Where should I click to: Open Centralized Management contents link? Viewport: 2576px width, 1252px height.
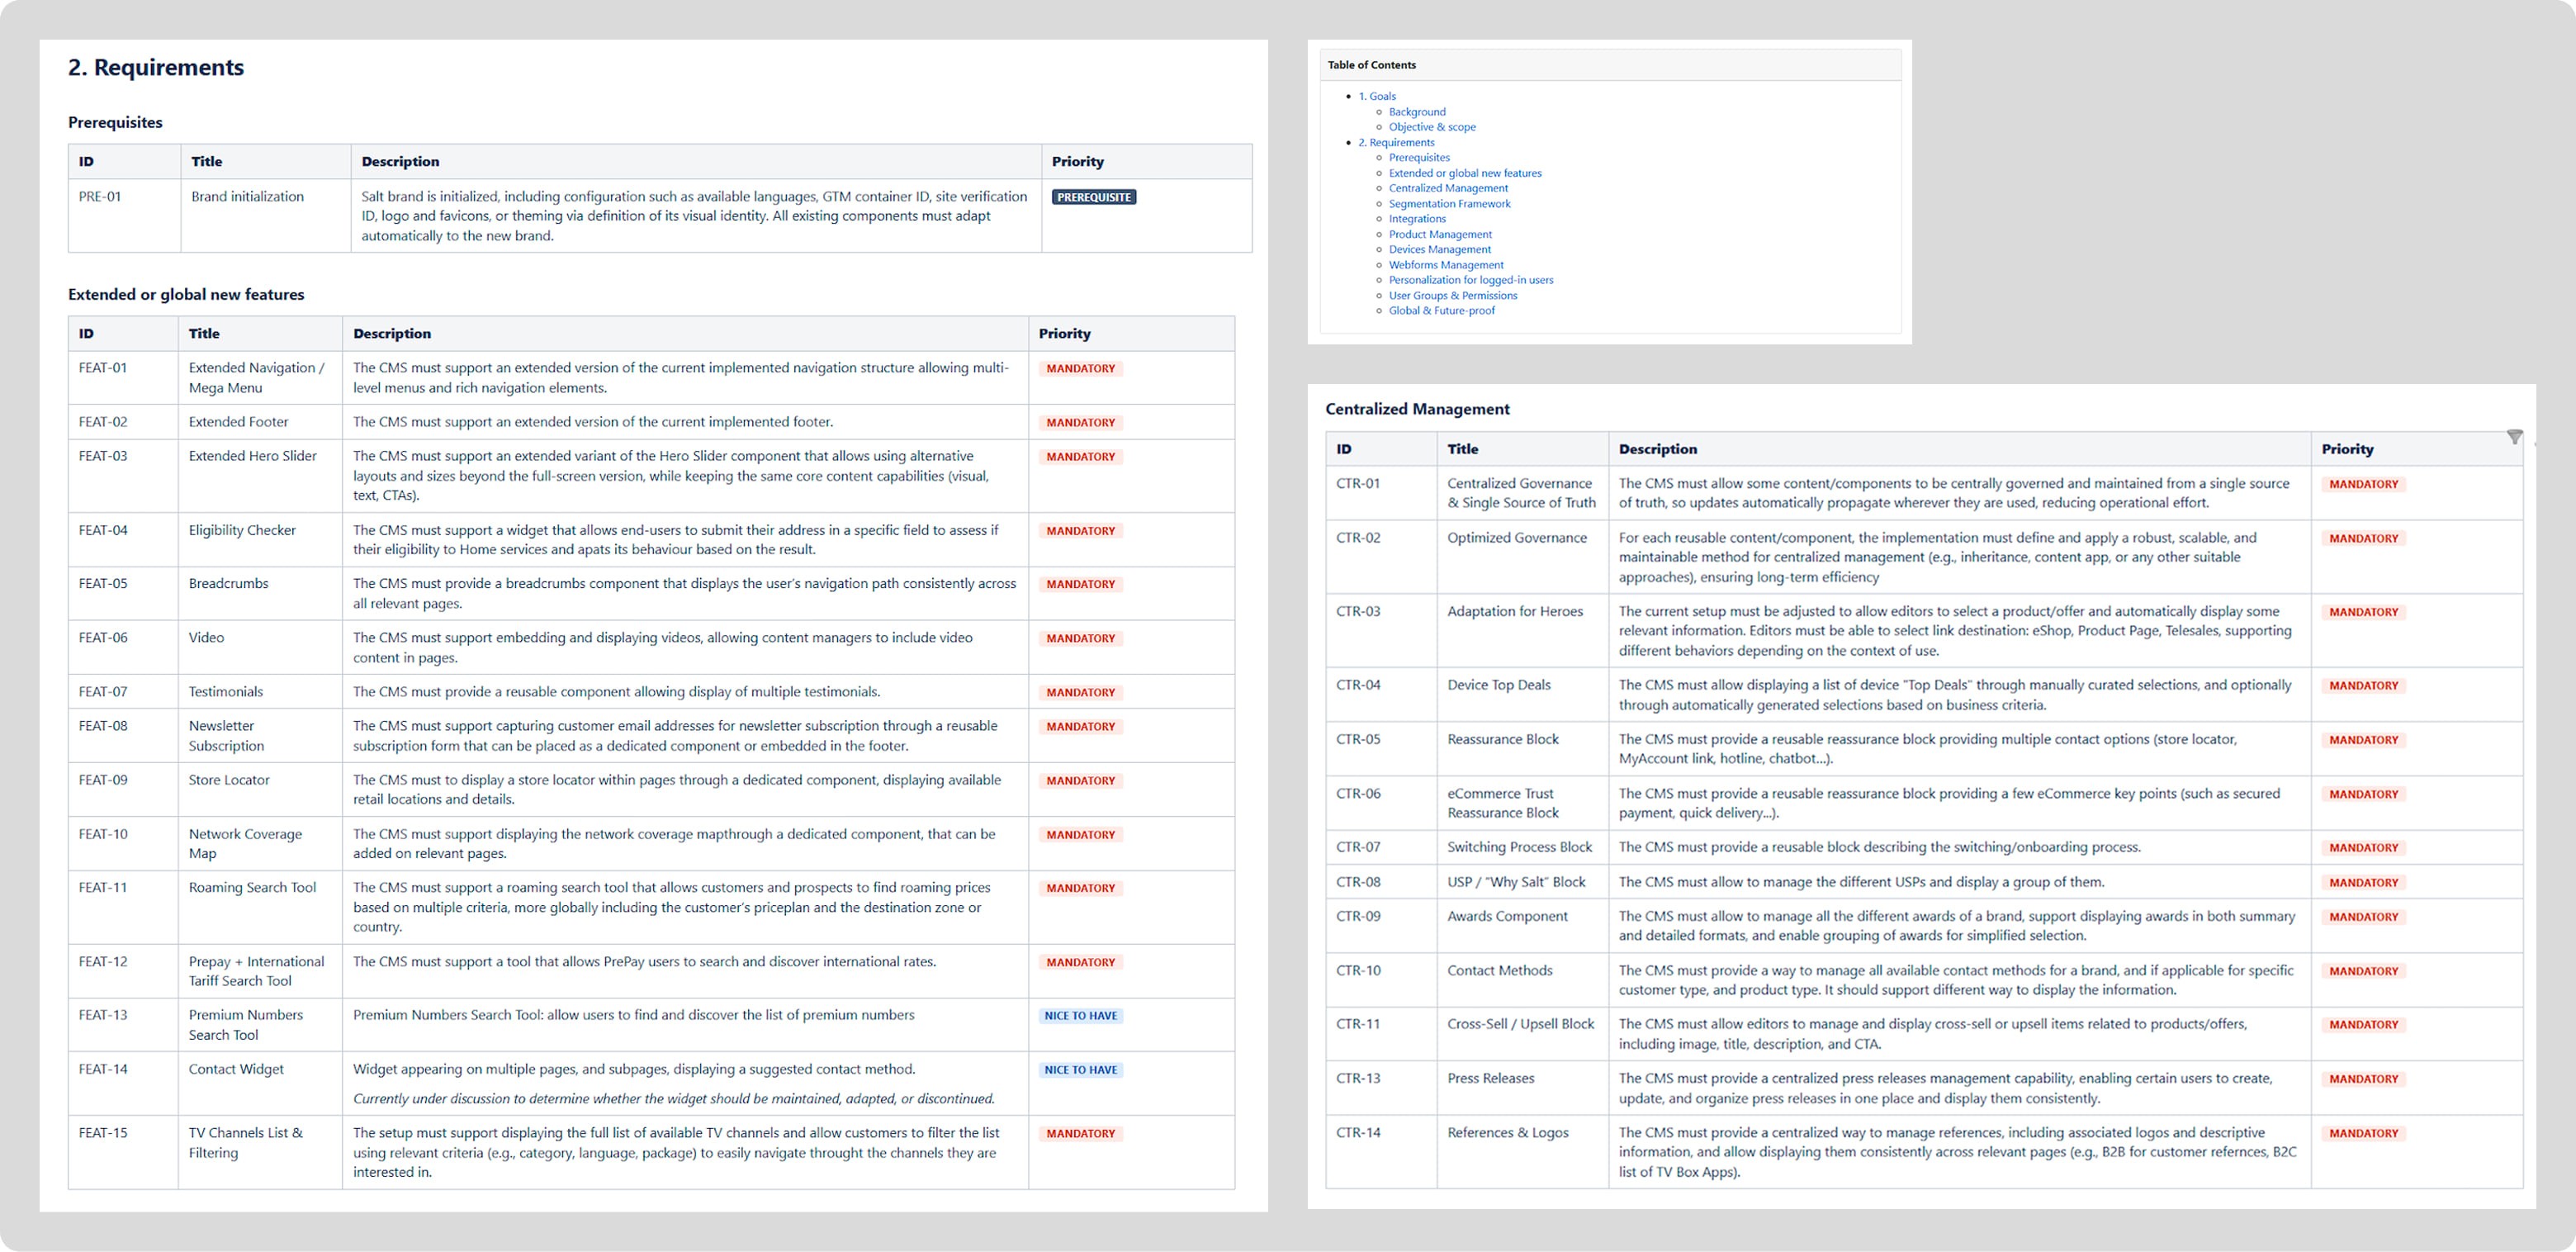click(1447, 188)
